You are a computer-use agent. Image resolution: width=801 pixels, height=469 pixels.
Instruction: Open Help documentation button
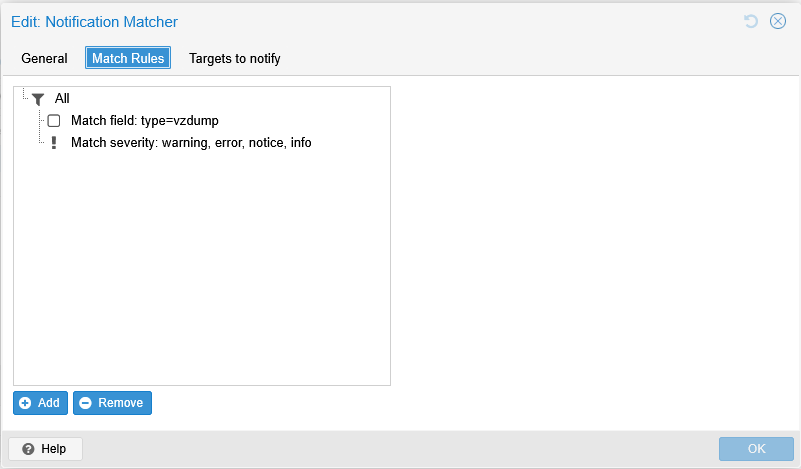pos(45,449)
